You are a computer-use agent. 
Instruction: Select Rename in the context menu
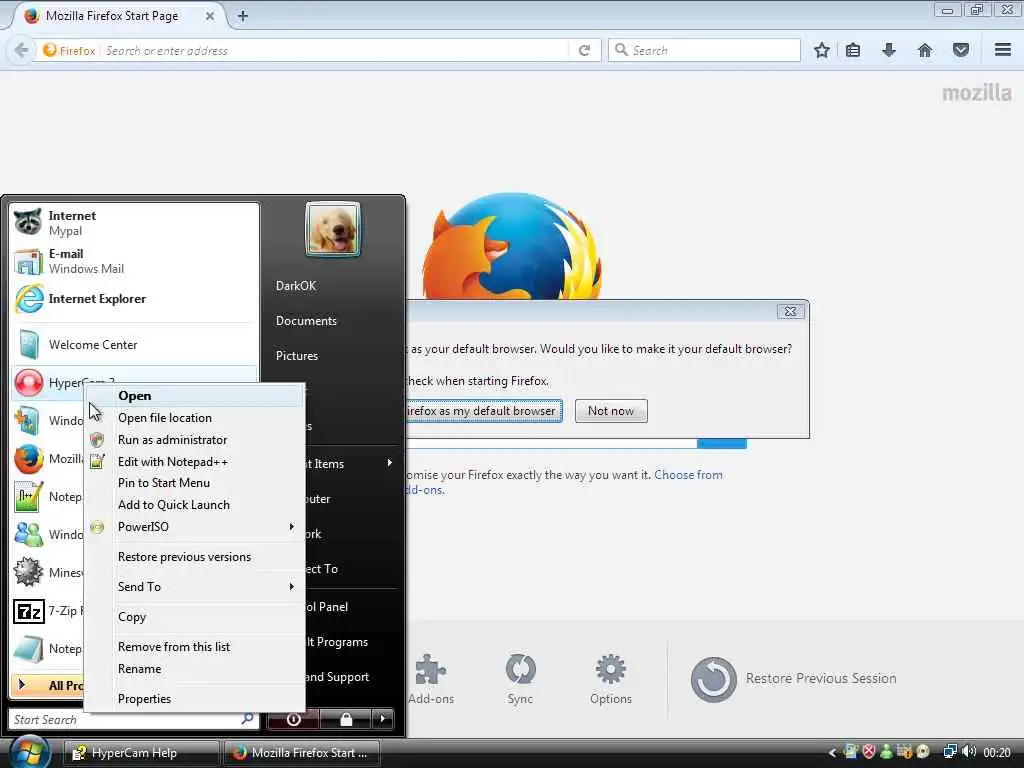click(195, 669)
